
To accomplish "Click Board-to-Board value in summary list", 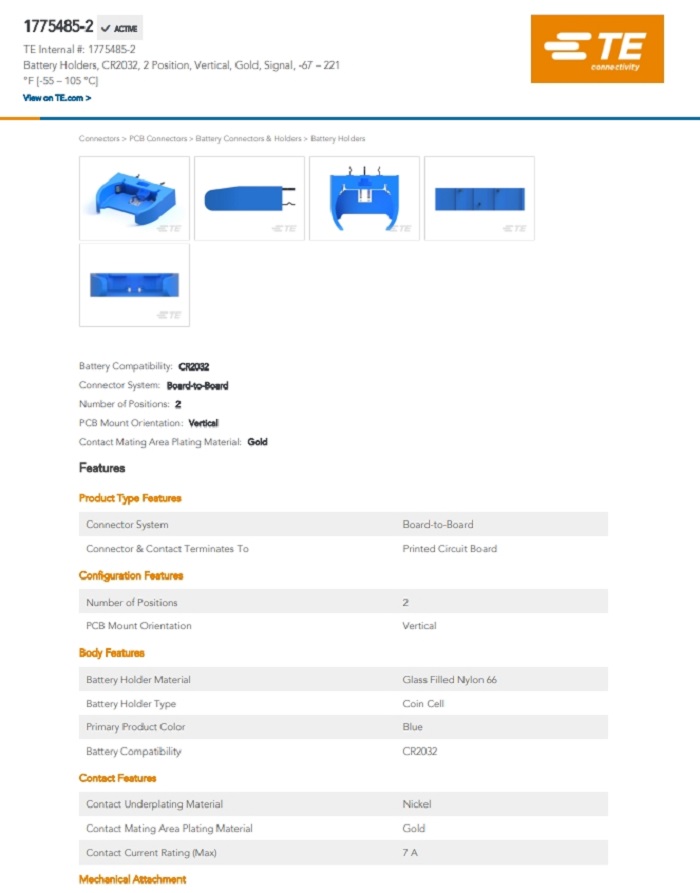I will coord(198,386).
